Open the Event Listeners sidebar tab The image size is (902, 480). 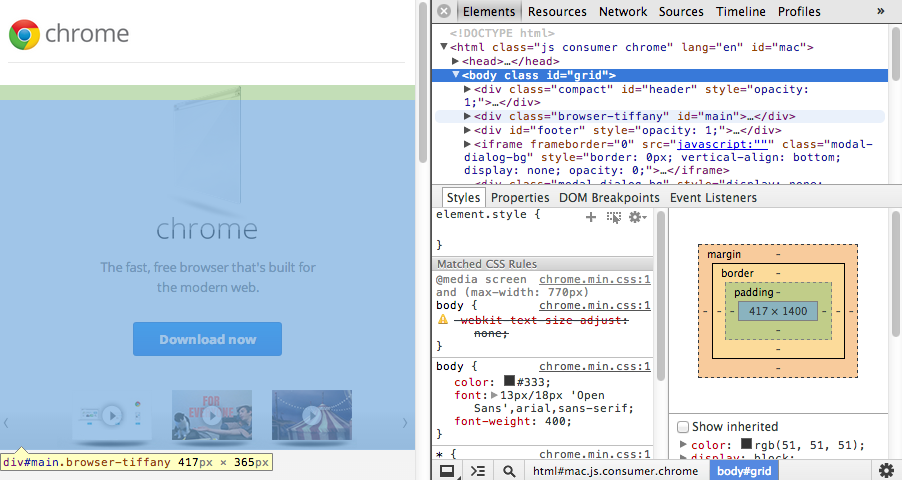tap(713, 198)
